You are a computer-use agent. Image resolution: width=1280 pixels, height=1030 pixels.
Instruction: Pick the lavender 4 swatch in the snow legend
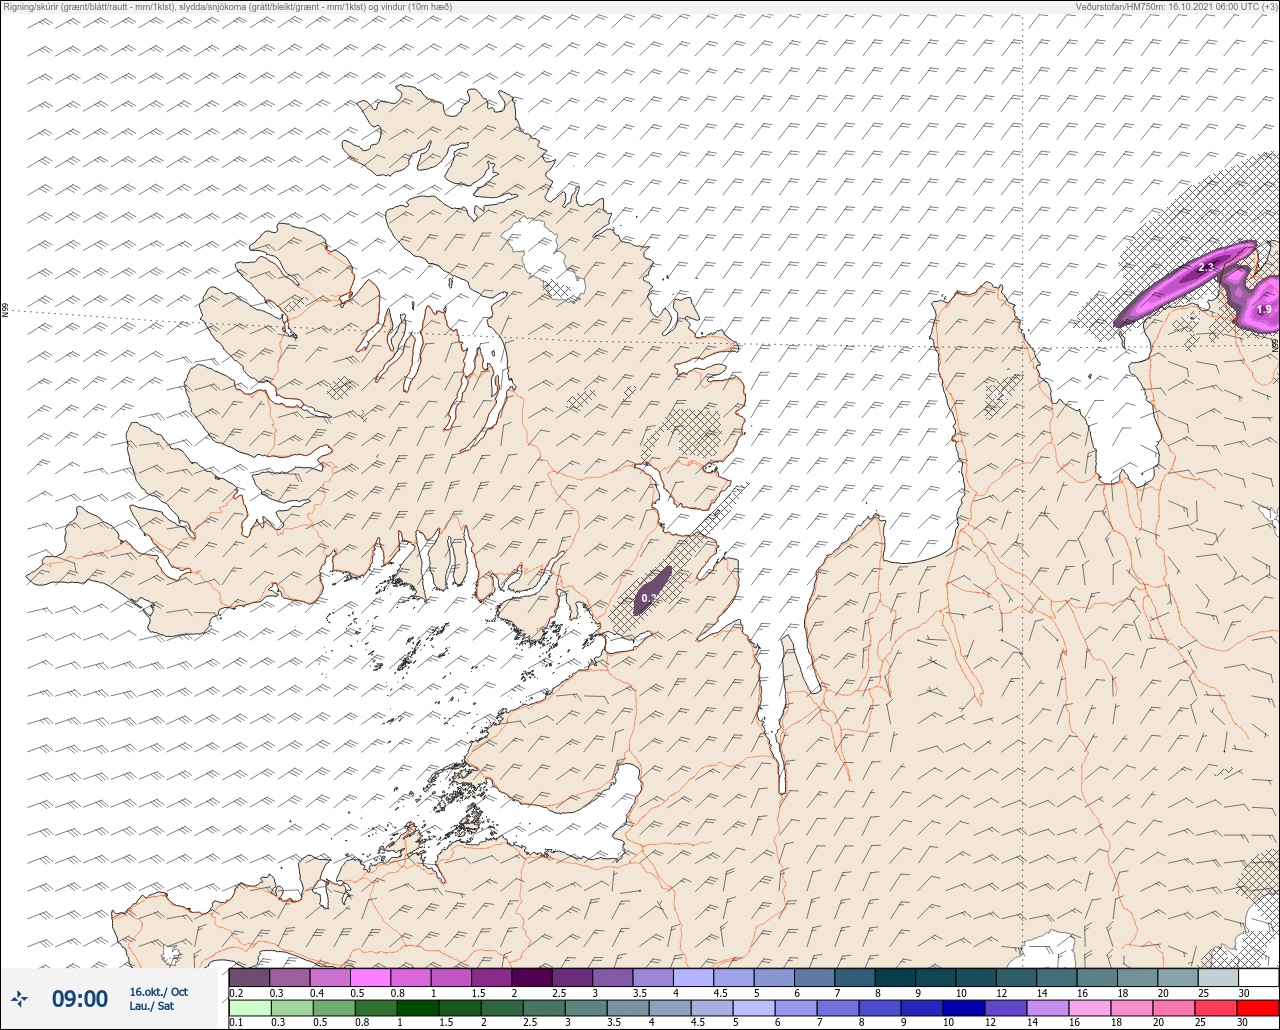(x=693, y=977)
